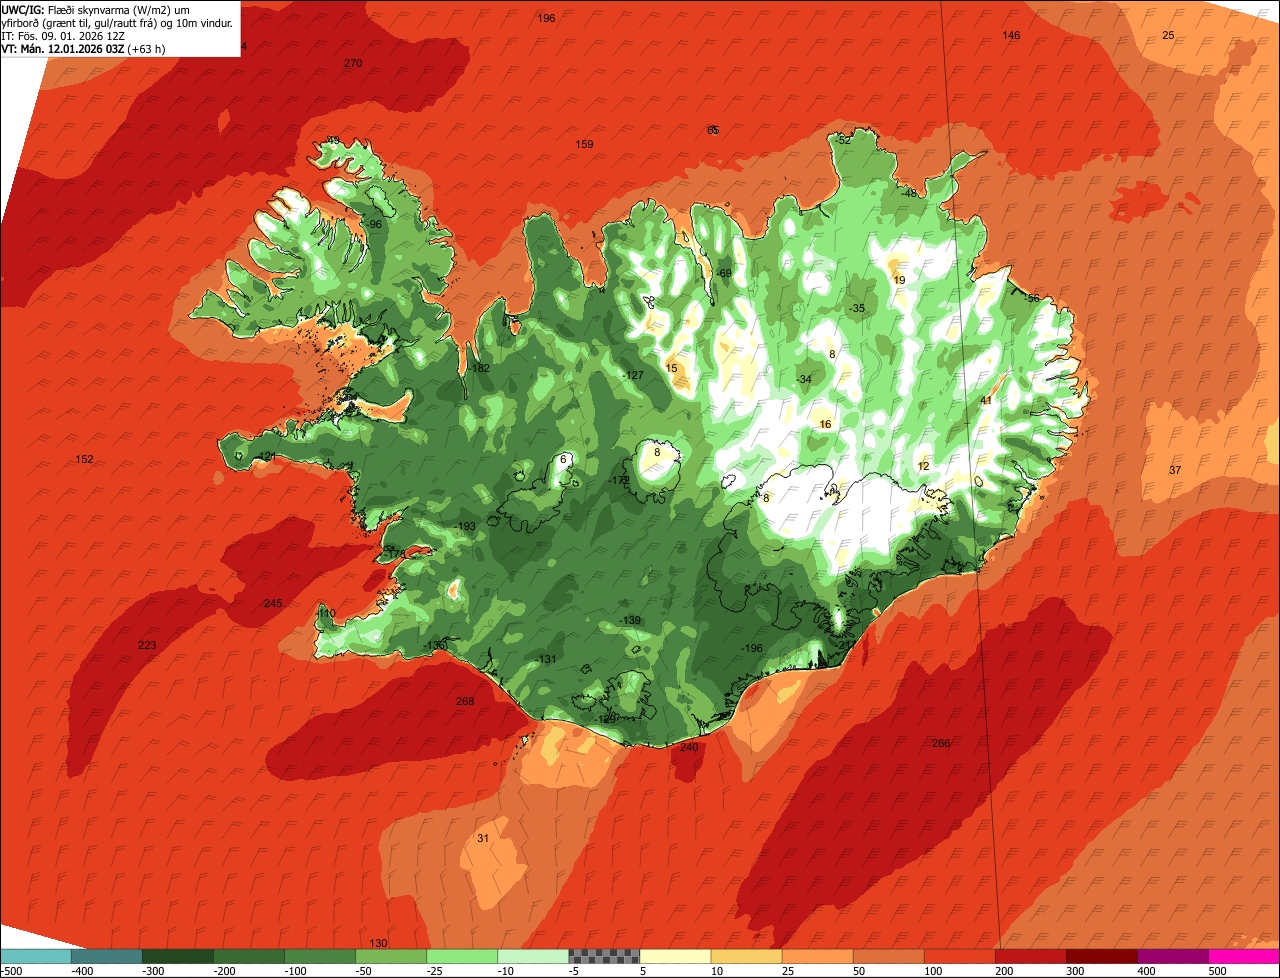Click the map value '41' near east coast

(x=986, y=401)
